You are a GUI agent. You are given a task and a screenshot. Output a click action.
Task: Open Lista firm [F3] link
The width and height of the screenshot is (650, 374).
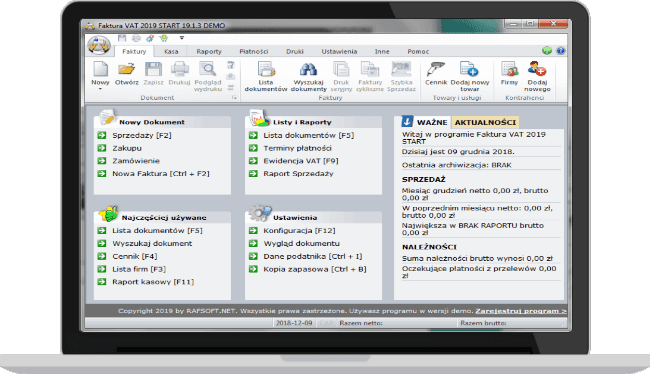[139, 269]
